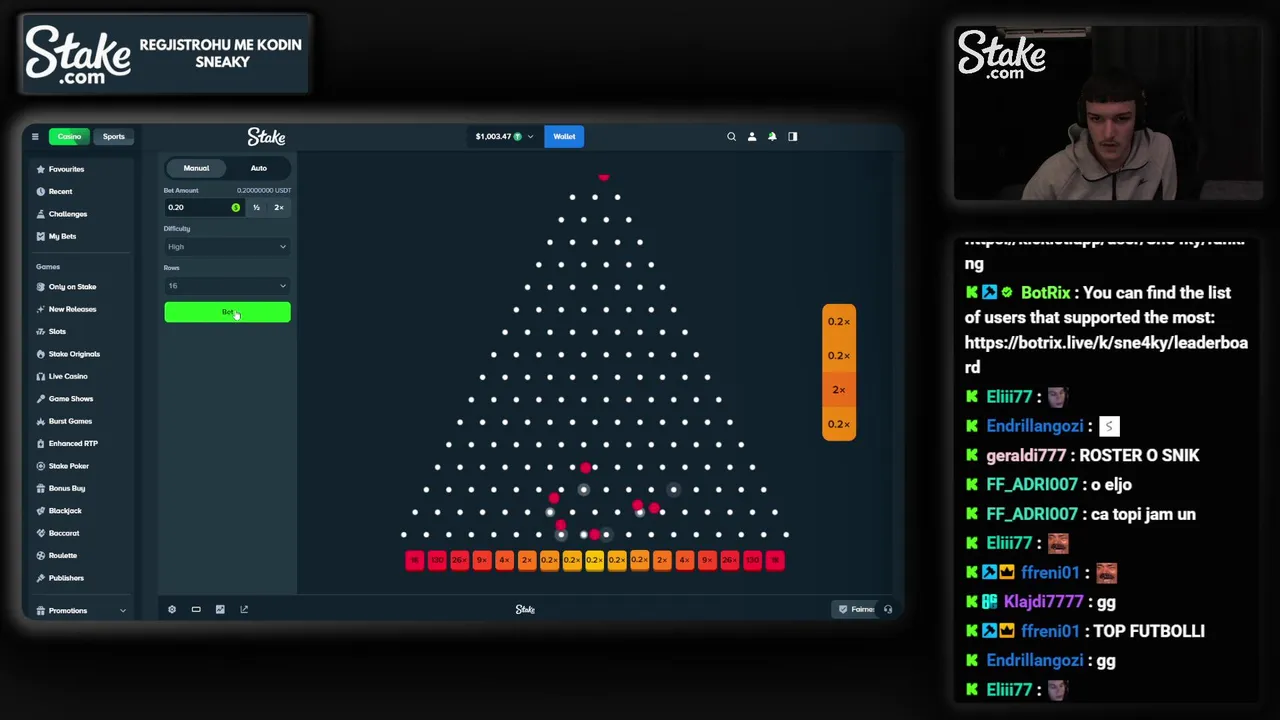This screenshot has width=1280, height=720.
Task: Switch to the Sports tab
Action: click(x=114, y=137)
